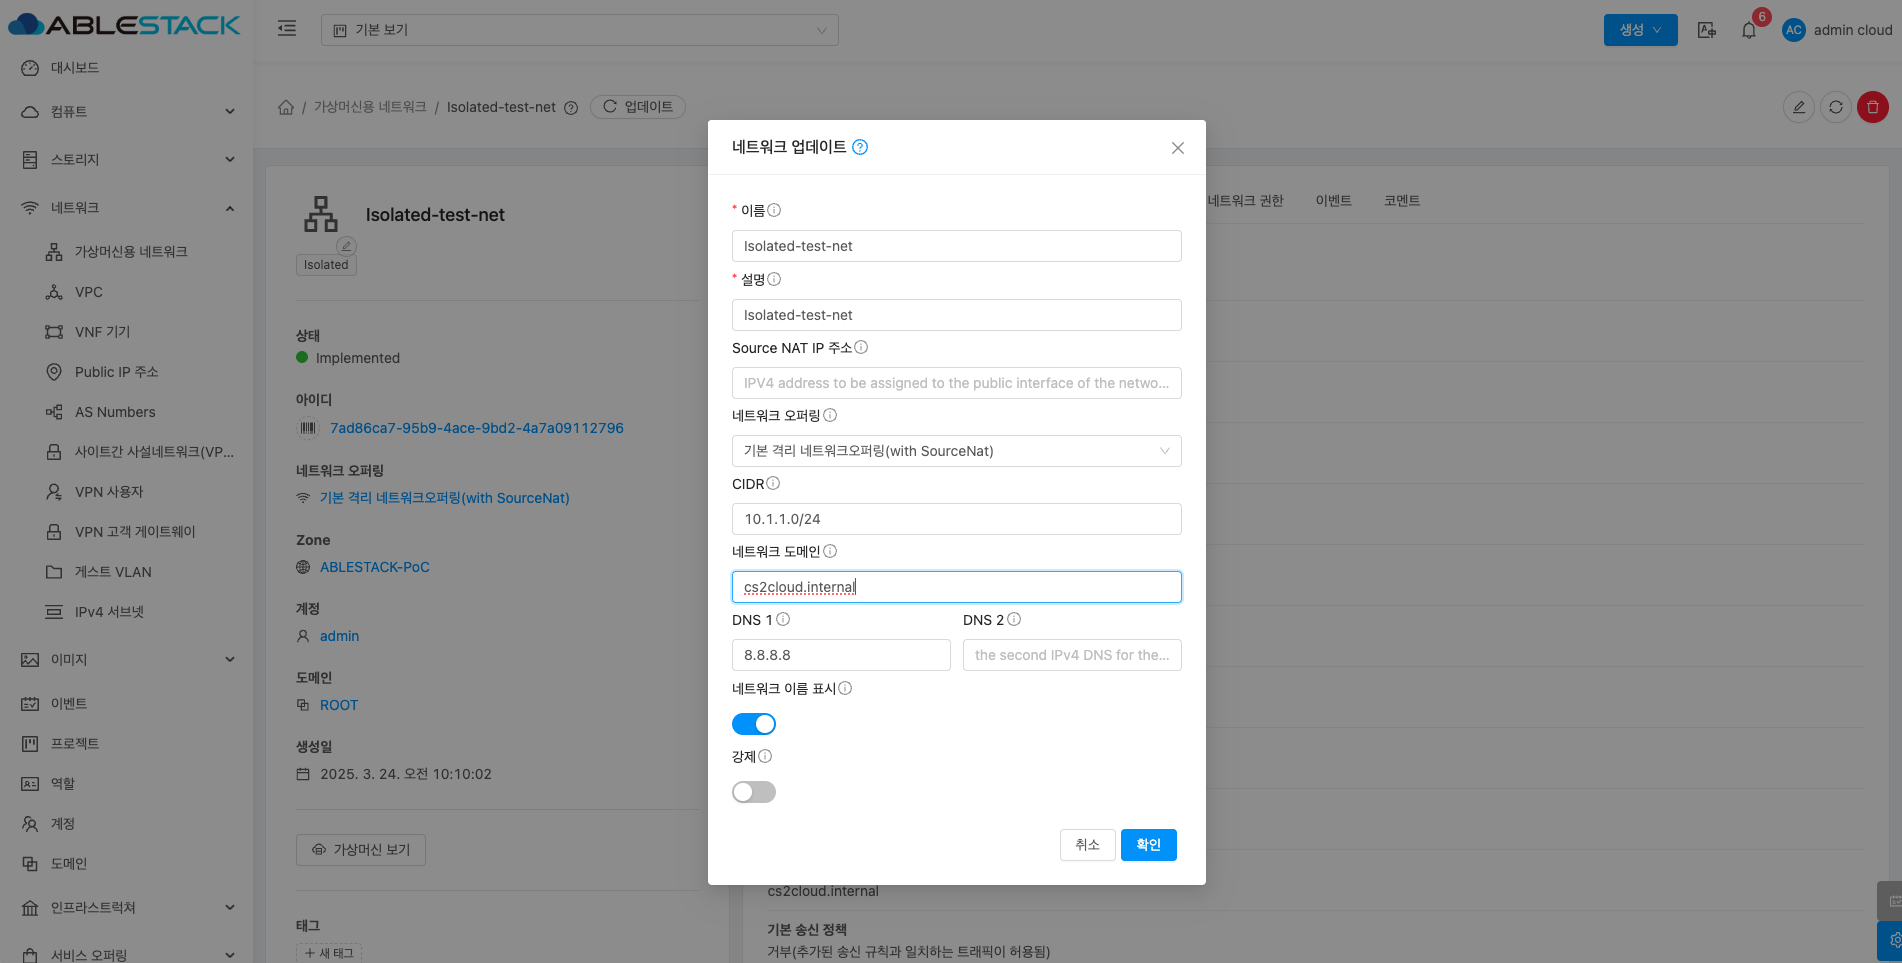Click the red delete network icon
This screenshot has height=963, width=1902.
click(1872, 107)
